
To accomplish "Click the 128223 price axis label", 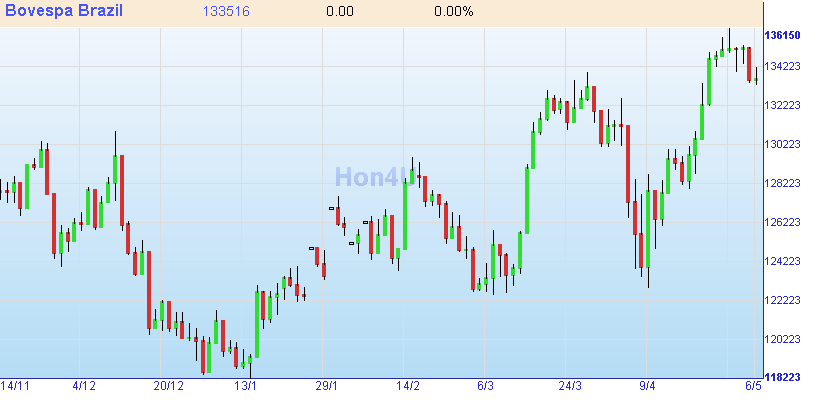I will (x=782, y=183).
